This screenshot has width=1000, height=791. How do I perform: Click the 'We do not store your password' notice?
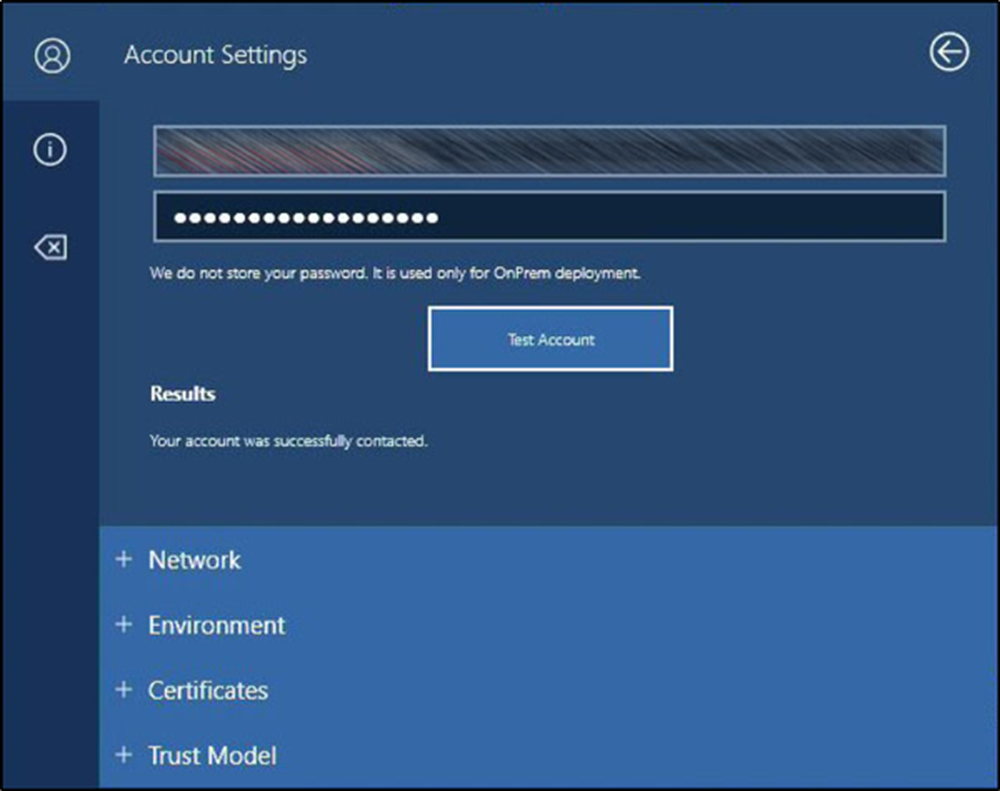[x=394, y=273]
